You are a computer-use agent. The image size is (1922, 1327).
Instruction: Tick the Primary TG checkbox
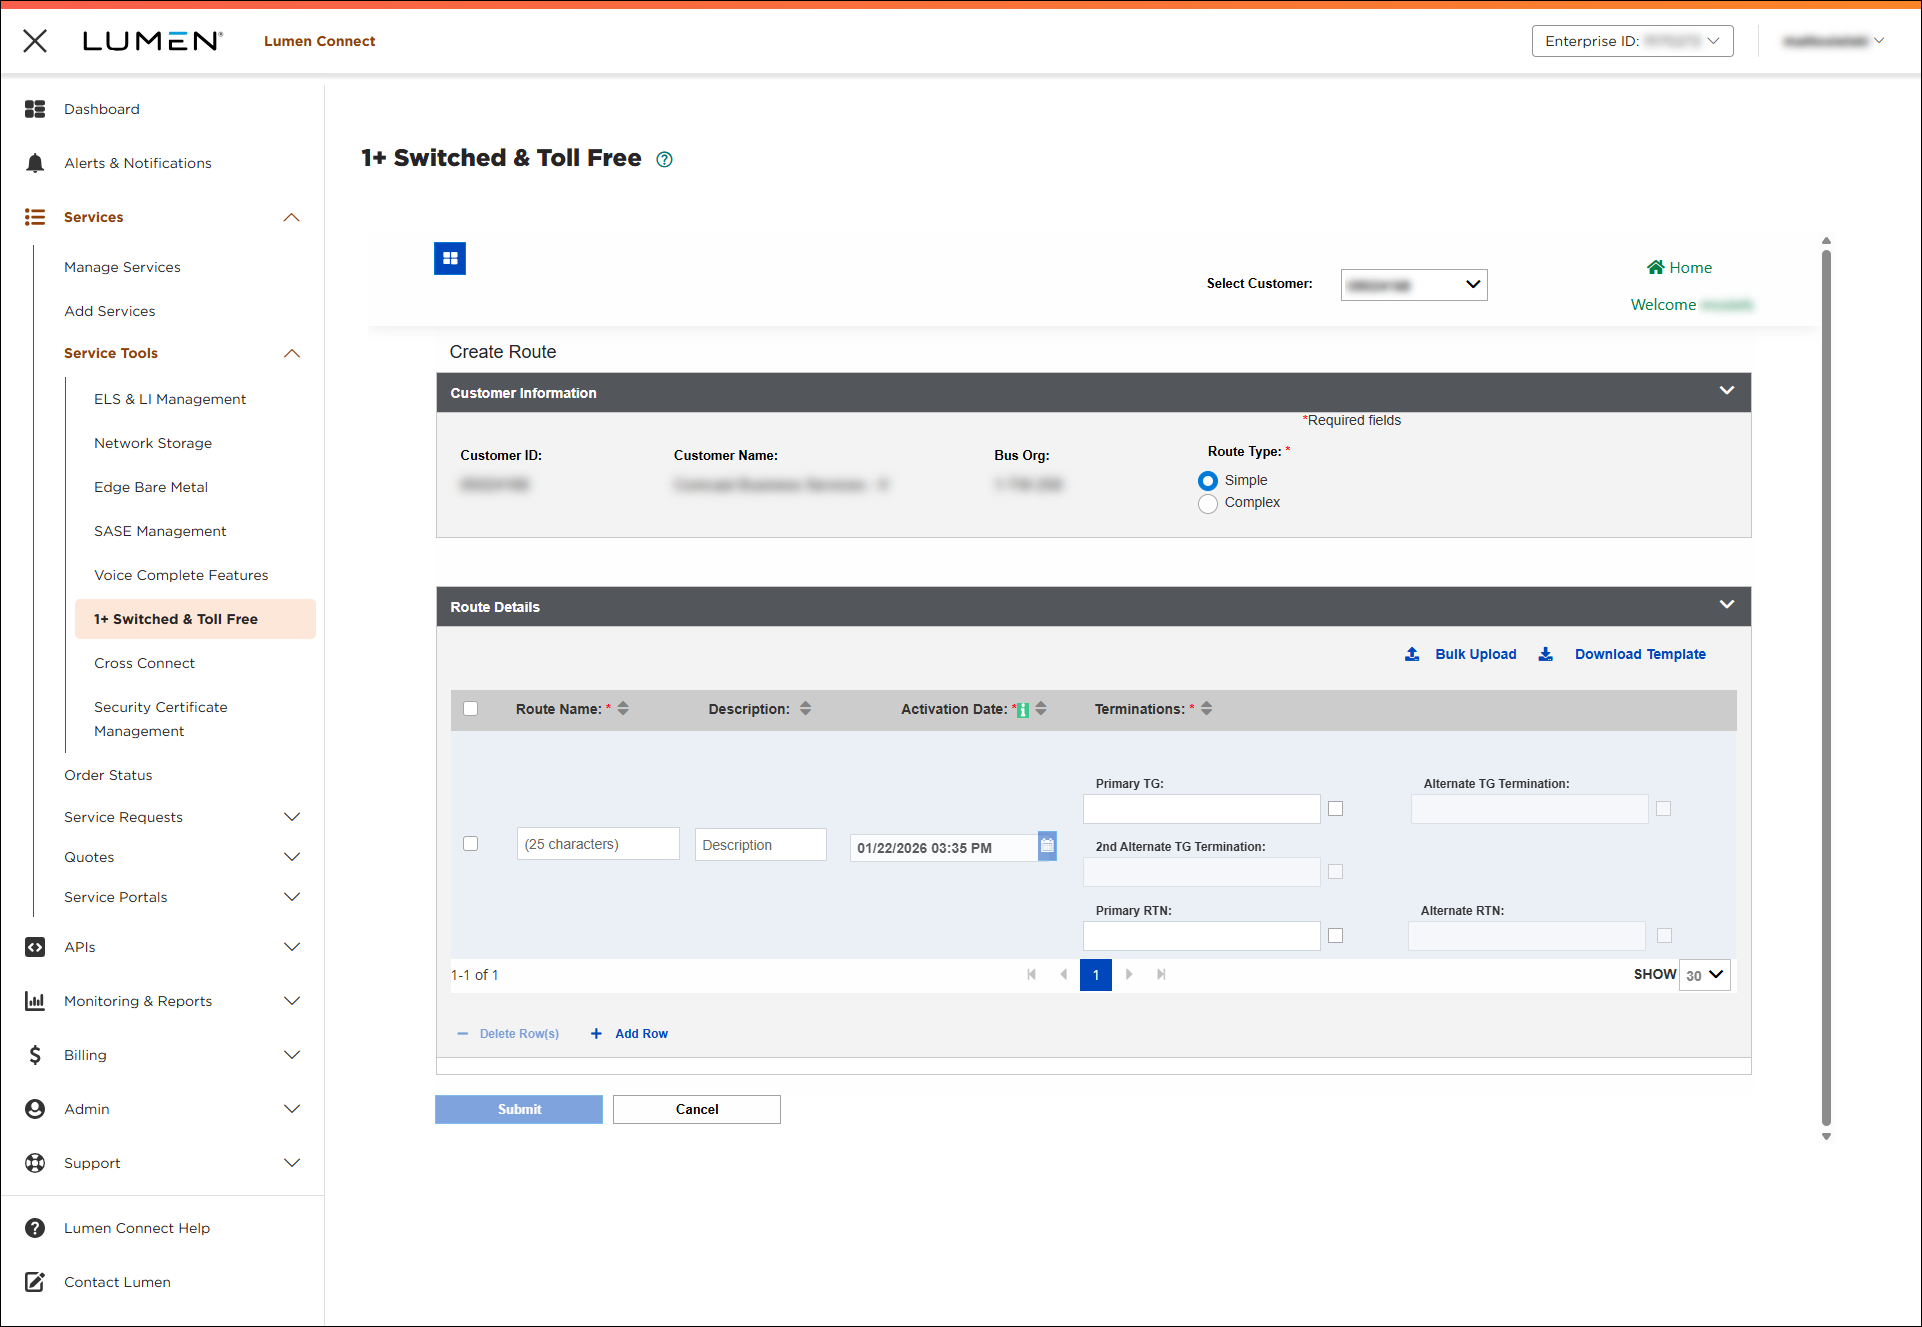tap(1336, 809)
